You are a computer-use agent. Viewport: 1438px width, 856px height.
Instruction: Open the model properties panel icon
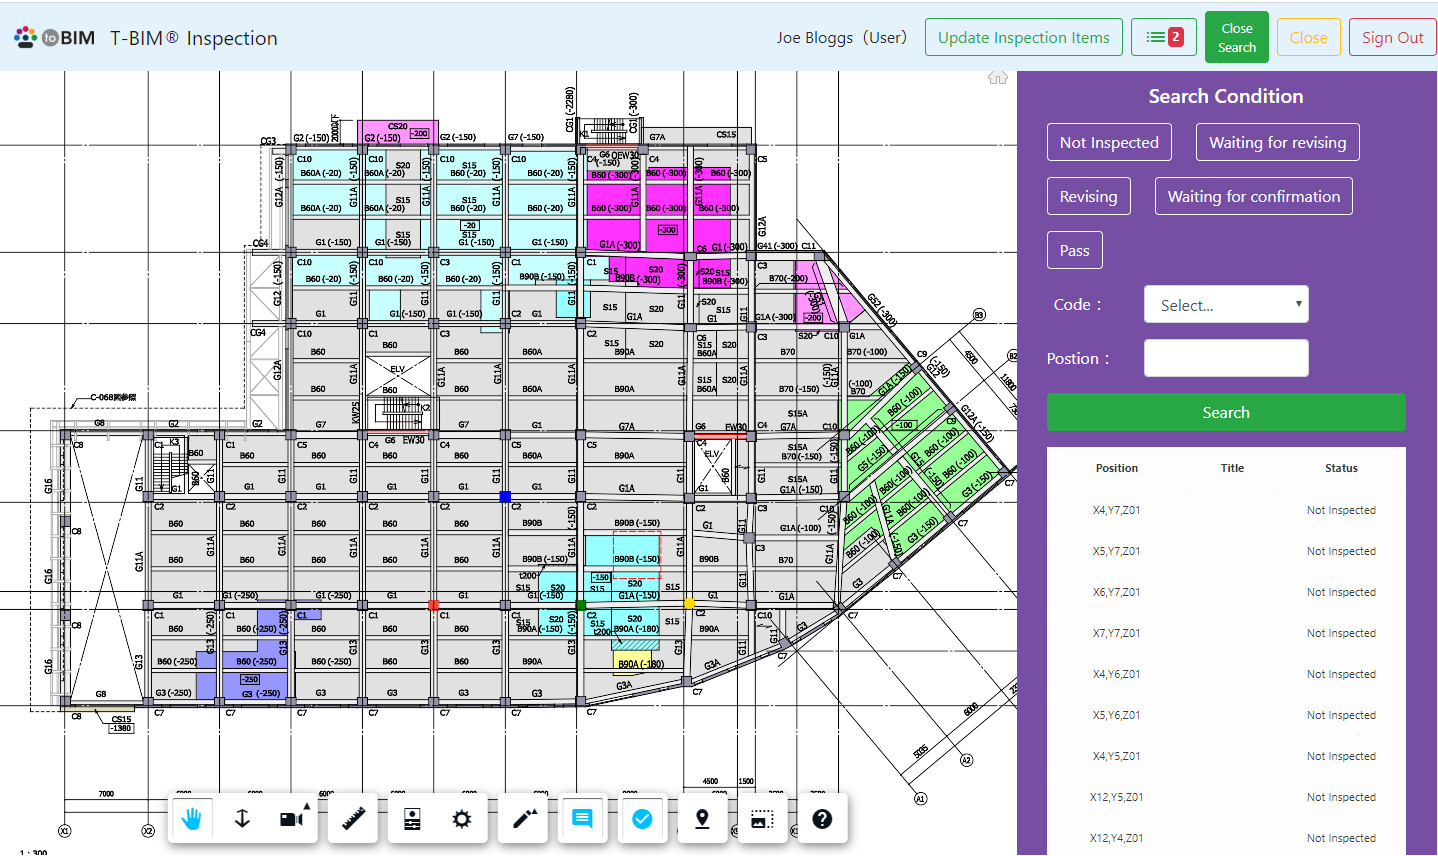point(412,819)
